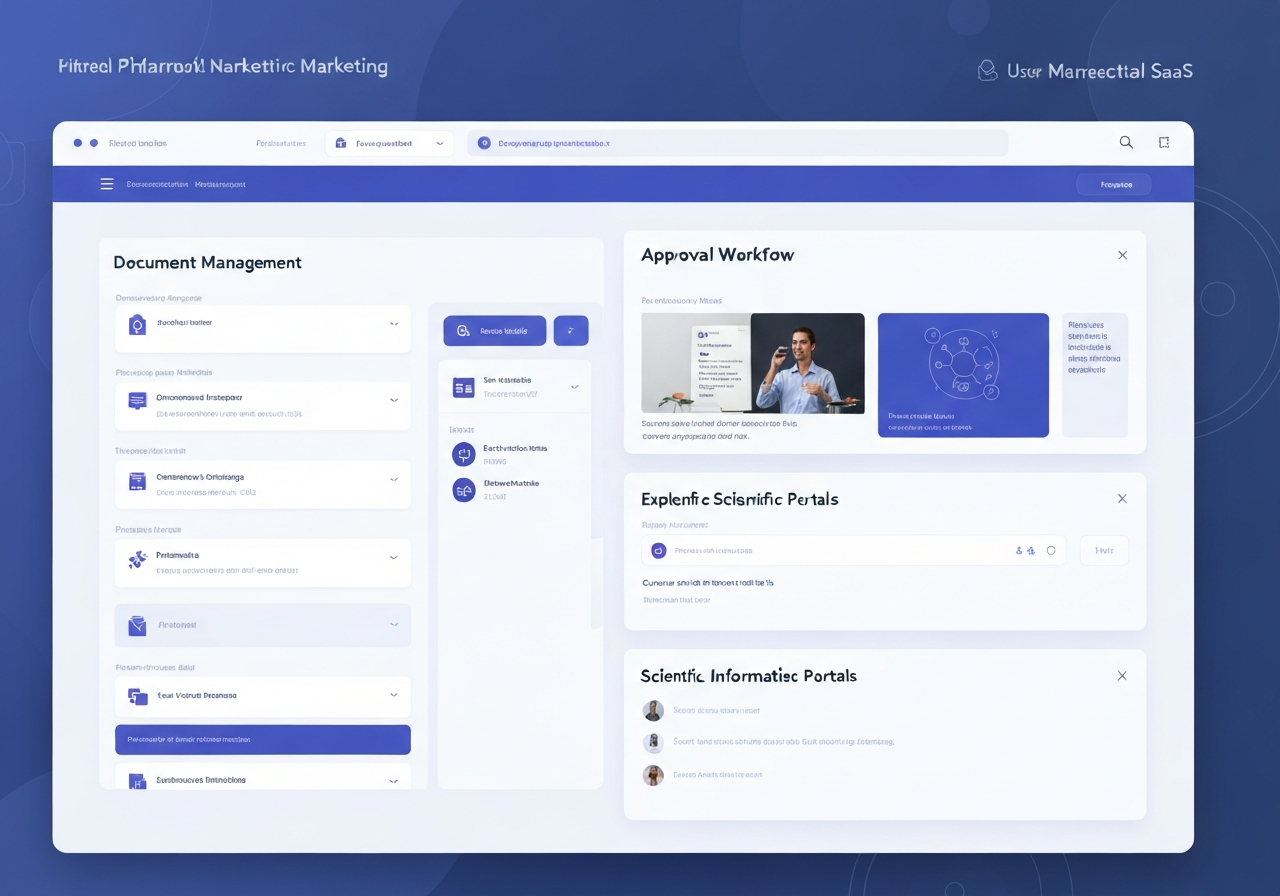Screen dimensions: 1280x896
Task: Open the hamburger menu in the blue bar
Action: [107, 184]
